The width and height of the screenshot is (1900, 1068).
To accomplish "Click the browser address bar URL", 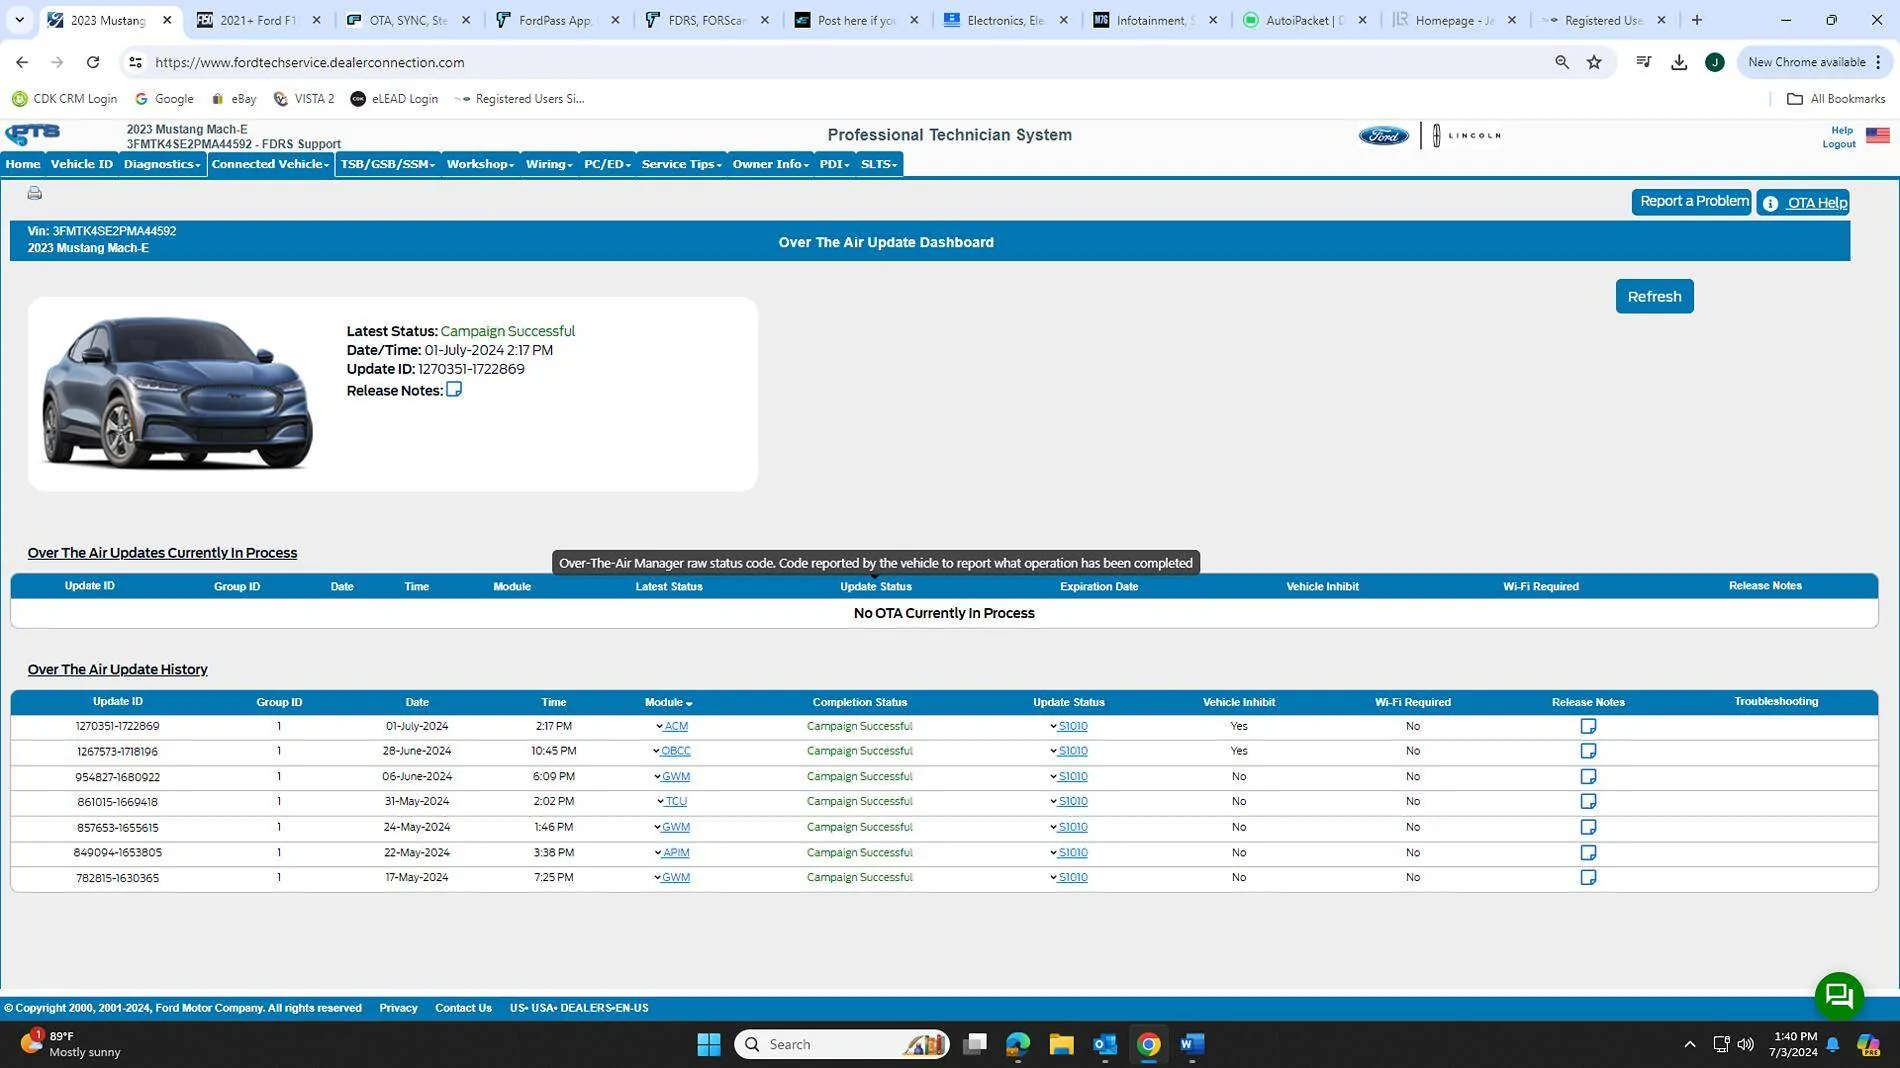I will tap(310, 62).
